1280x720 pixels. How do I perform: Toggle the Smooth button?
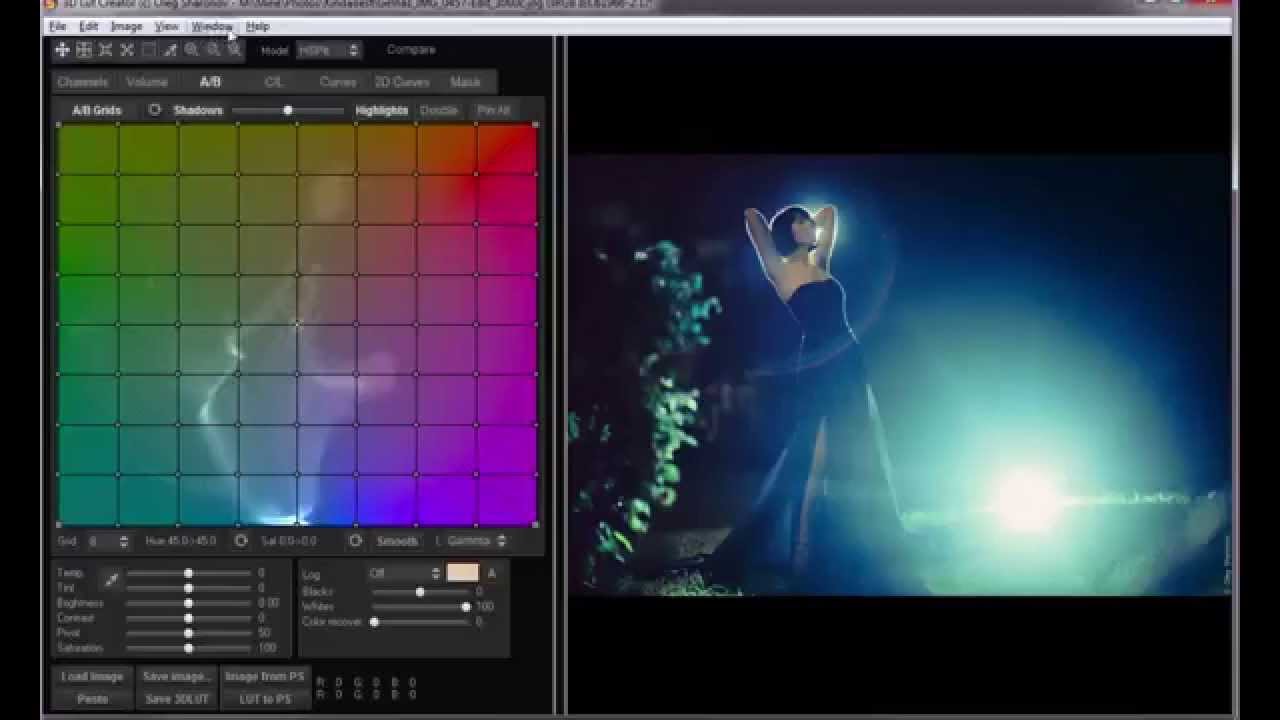(397, 541)
